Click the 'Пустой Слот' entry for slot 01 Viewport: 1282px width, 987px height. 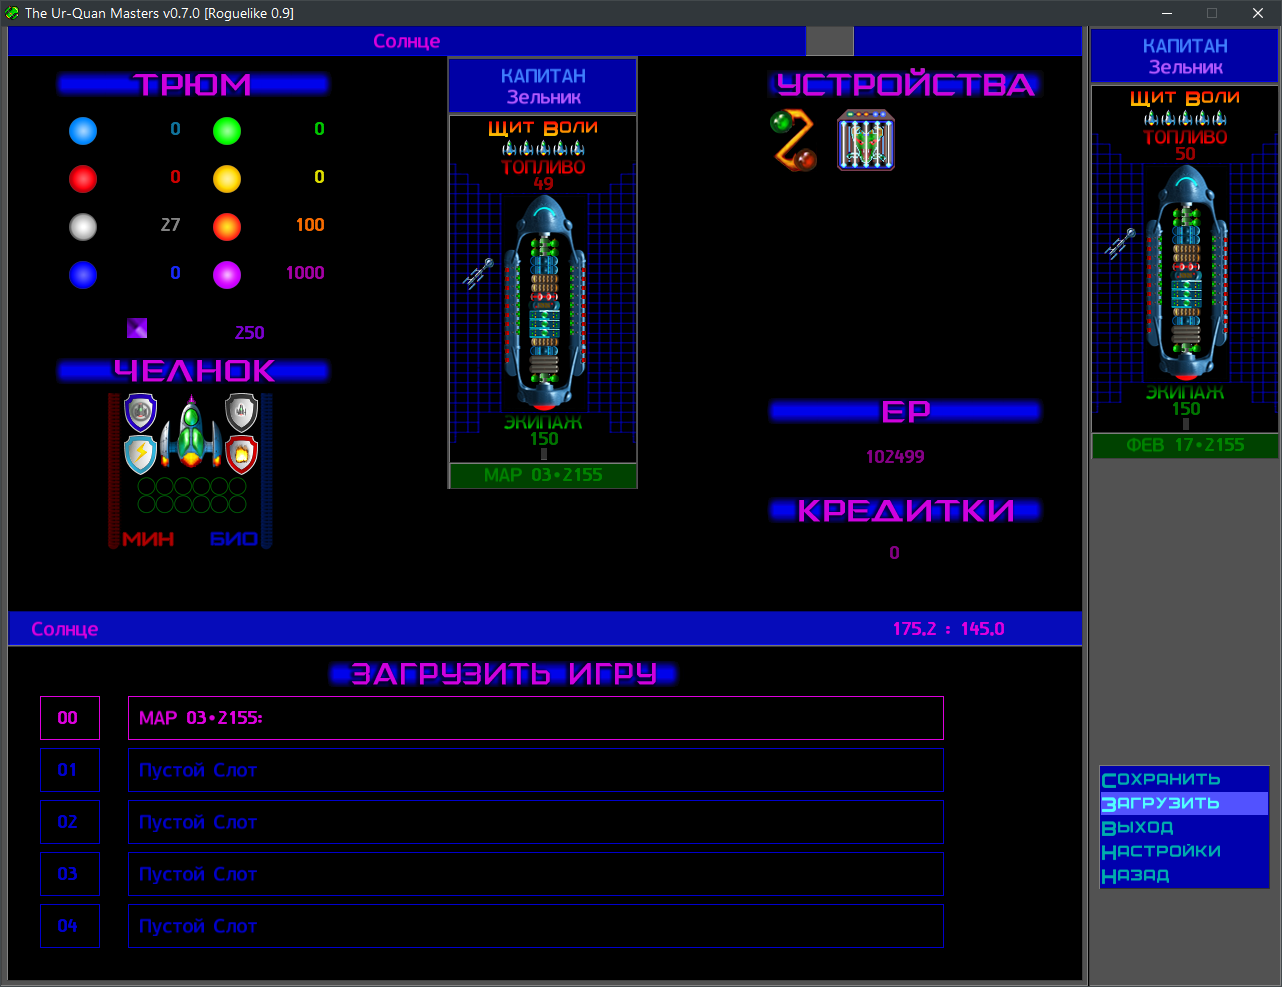tap(536, 770)
